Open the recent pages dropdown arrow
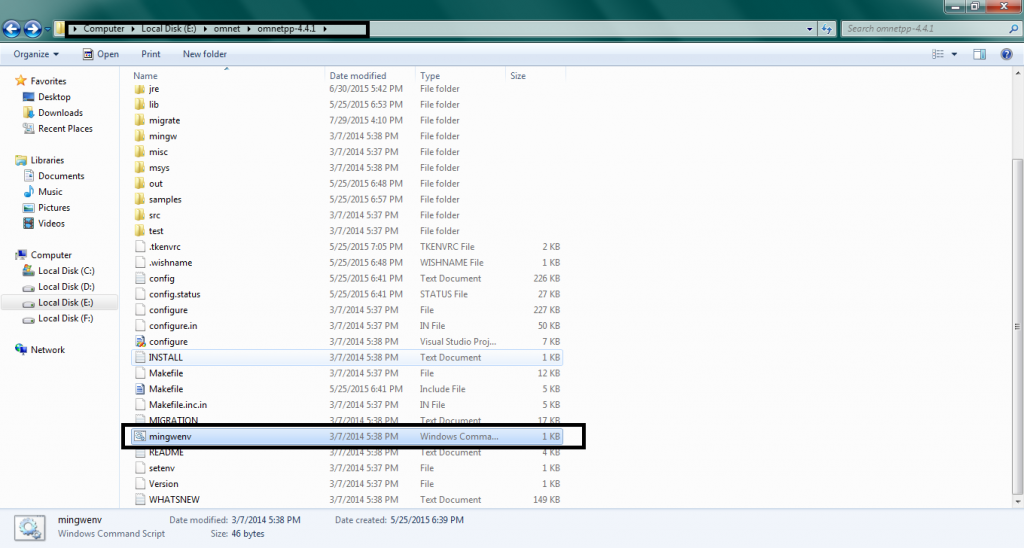Image resolution: width=1024 pixels, height=548 pixels. point(47,29)
